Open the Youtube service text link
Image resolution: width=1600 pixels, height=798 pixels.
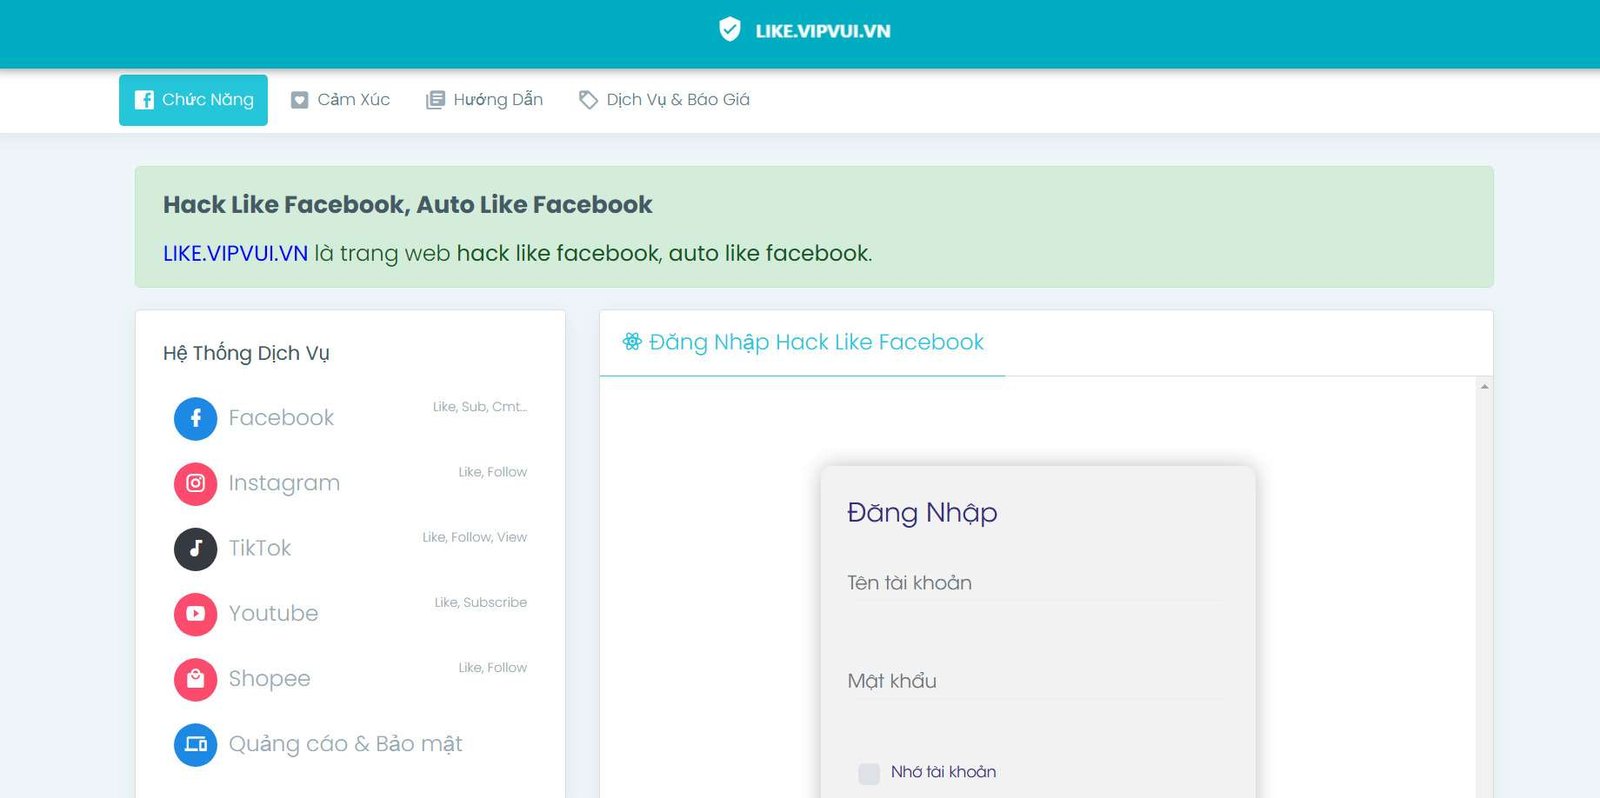click(273, 614)
